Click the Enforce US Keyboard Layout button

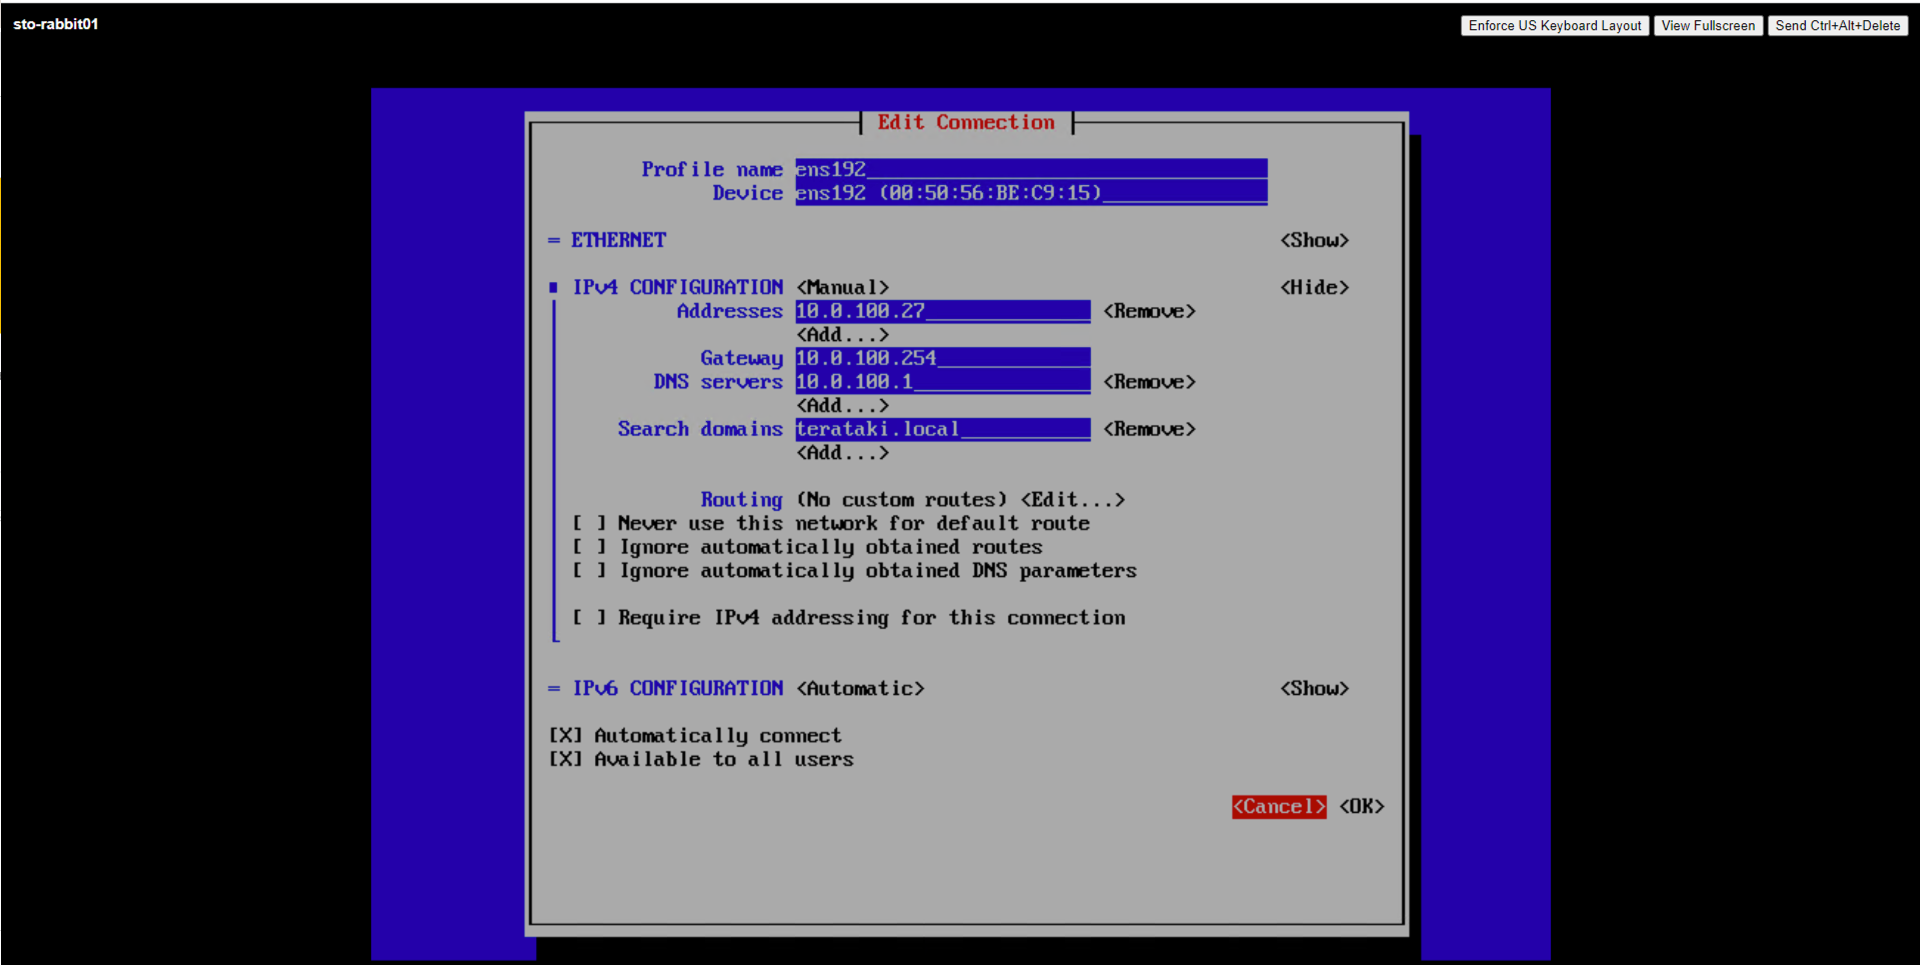(x=1554, y=26)
